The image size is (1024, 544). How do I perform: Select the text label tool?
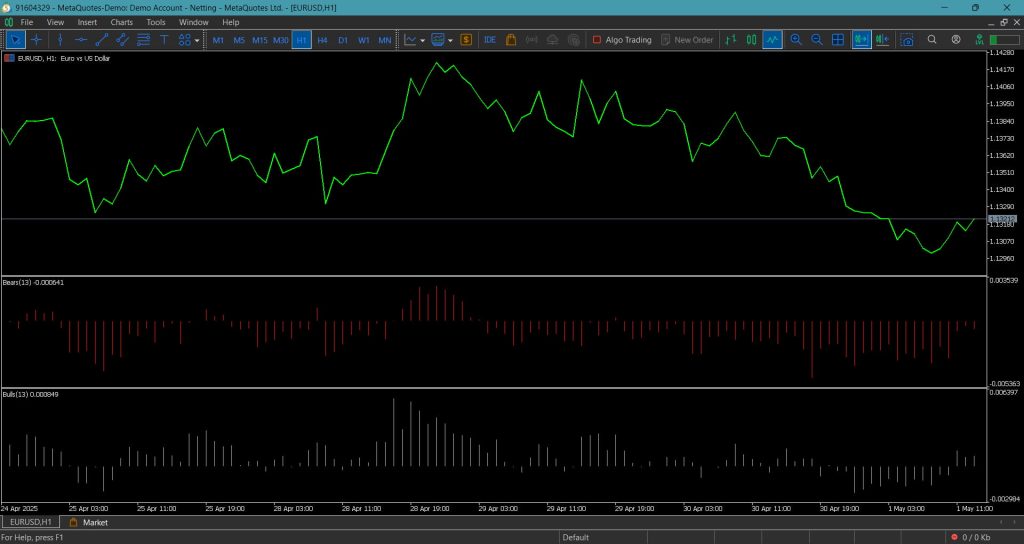pyautogui.click(x=164, y=40)
